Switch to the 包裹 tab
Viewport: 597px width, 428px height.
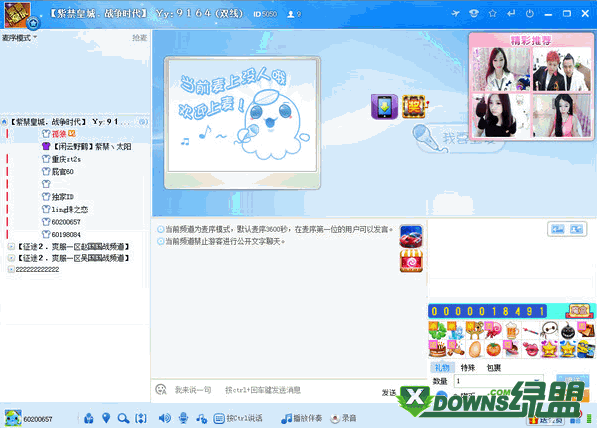coord(493,367)
